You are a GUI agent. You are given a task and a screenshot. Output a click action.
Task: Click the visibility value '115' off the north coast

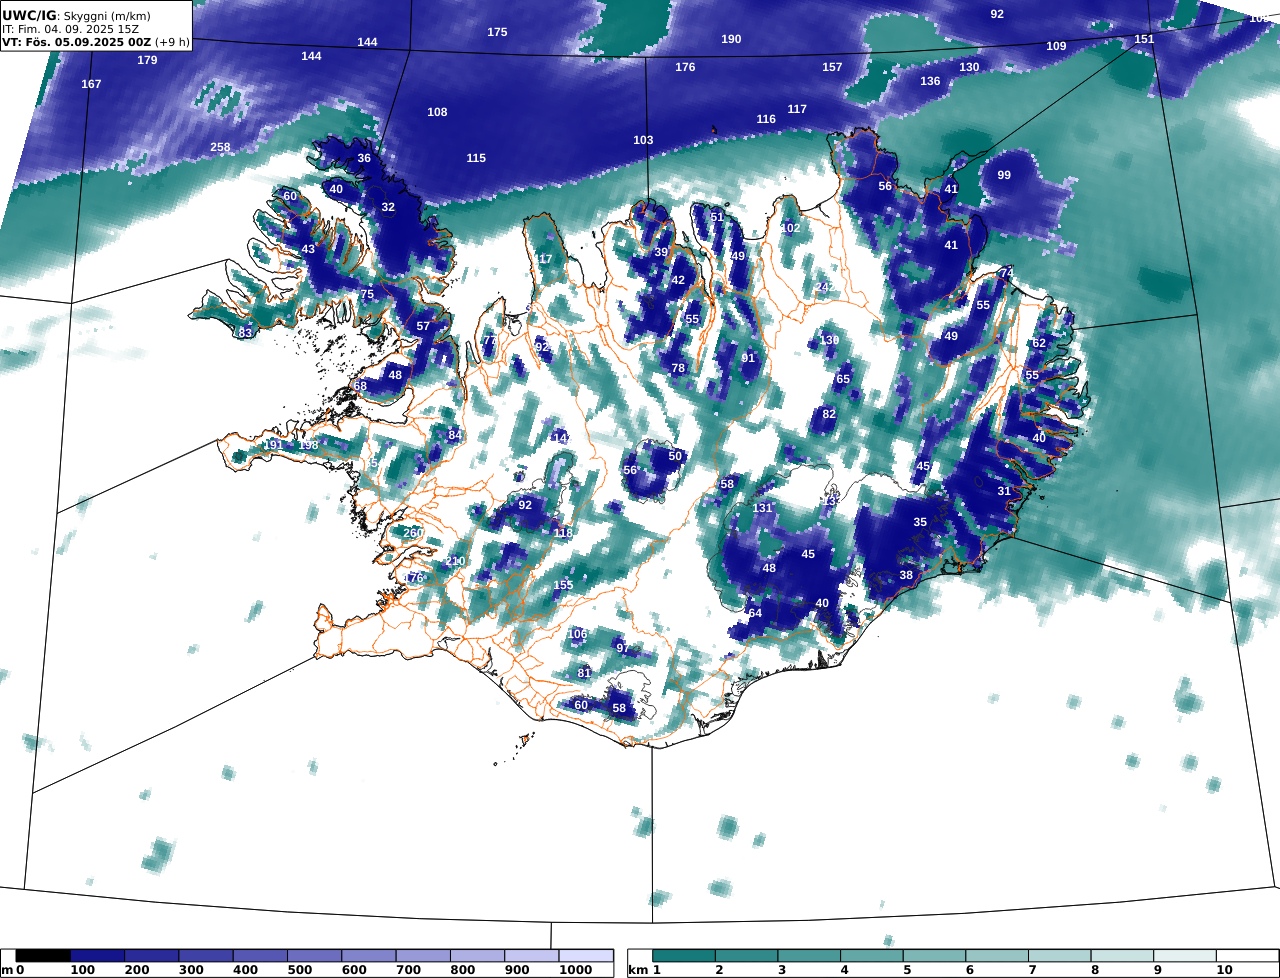(x=476, y=158)
